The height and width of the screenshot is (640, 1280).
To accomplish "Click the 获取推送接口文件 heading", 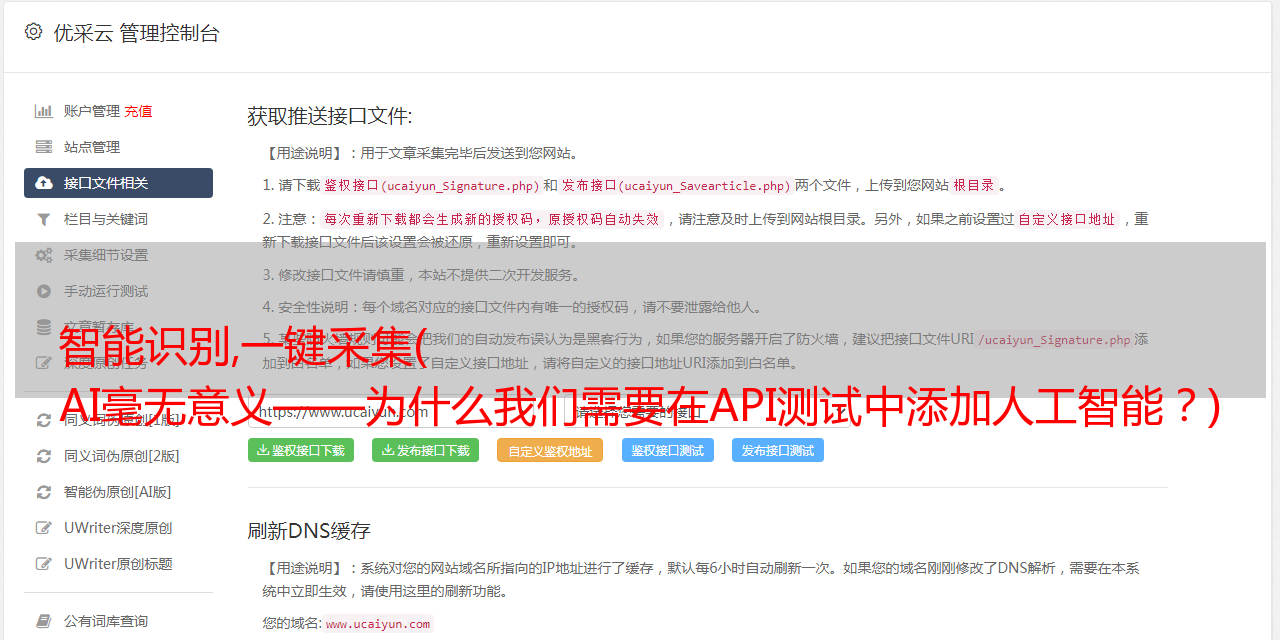I will coord(330,116).
